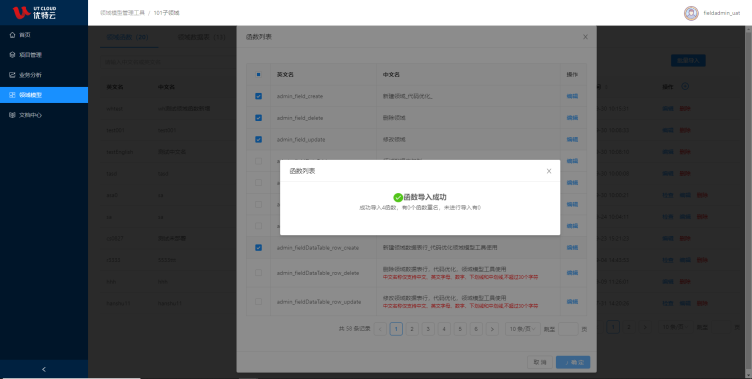Click the plus circle icon beside 操作 header
752x379 pixels.
(x=685, y=86)
